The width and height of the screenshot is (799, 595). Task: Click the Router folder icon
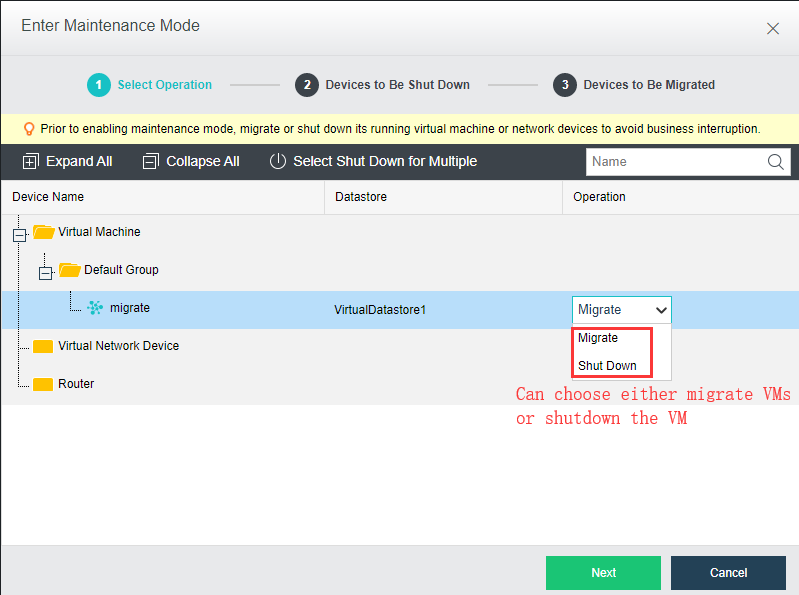click(x=43, y=384)
